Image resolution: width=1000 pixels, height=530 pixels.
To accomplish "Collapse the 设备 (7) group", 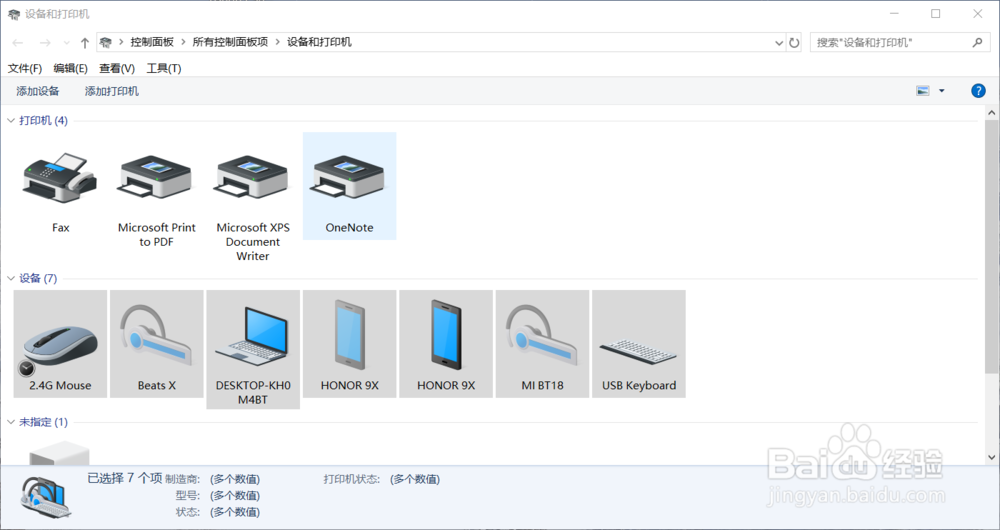I will pyautogui.click(x=11, y=278).
